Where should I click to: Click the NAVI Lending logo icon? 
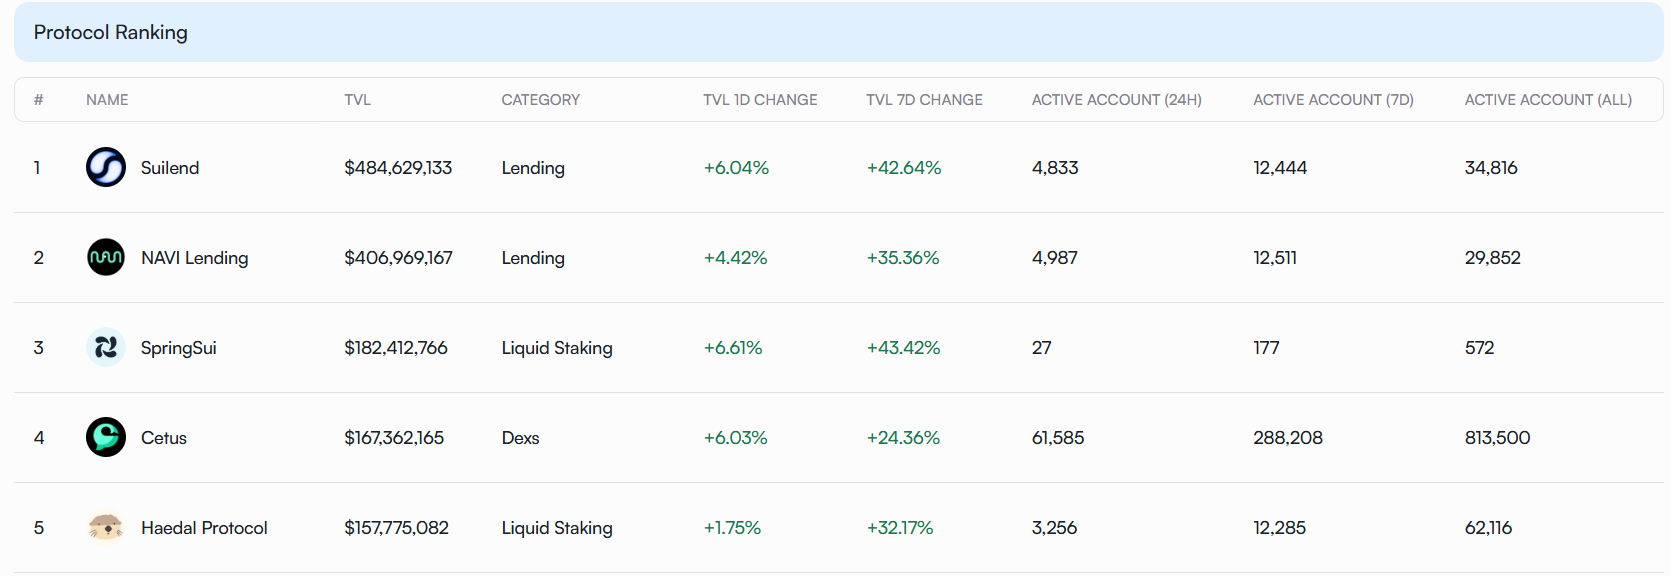pos(106,257)
